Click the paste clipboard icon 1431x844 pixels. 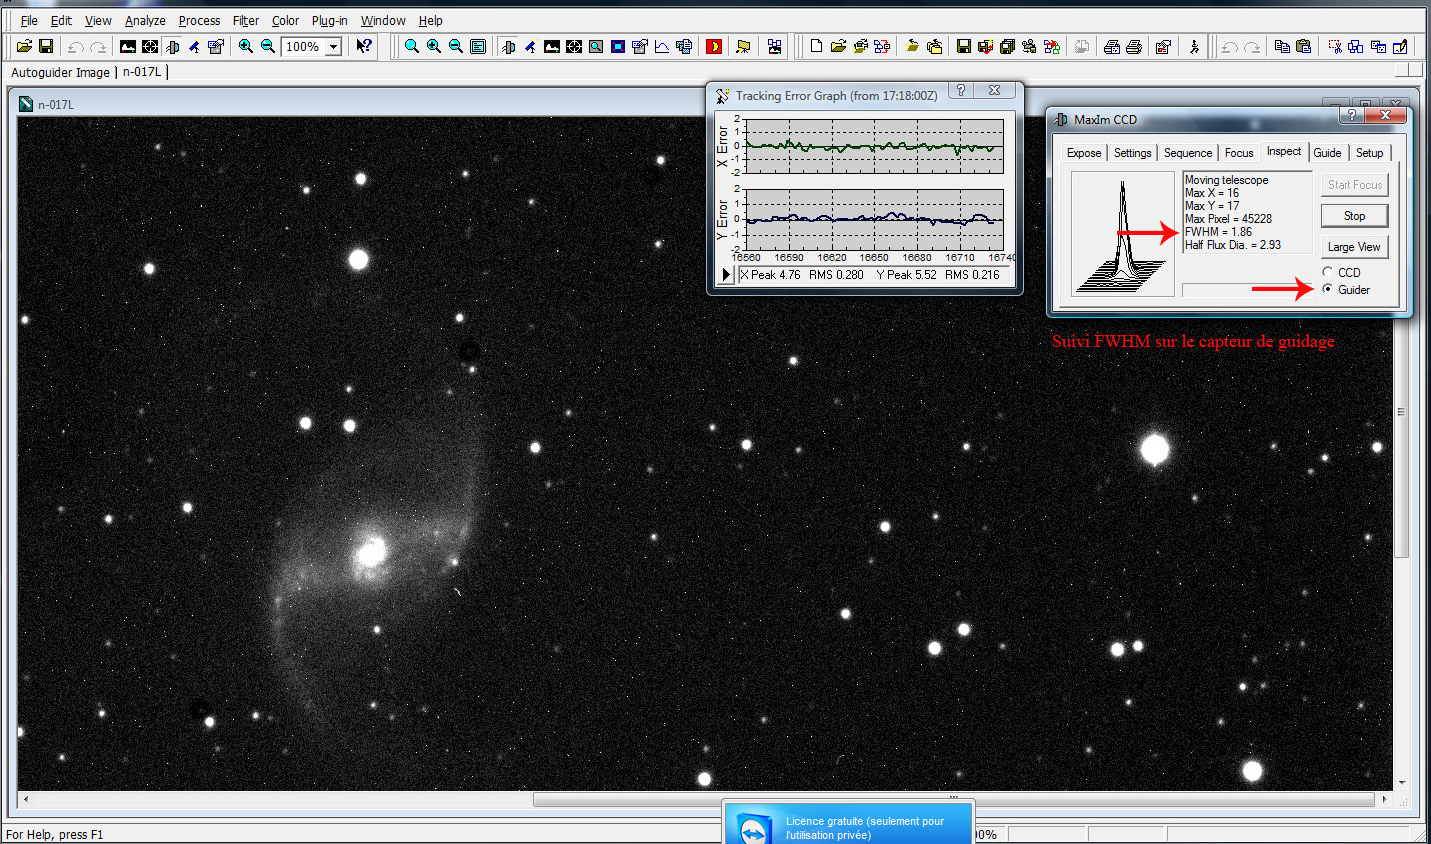pyautogui.click(x=1303, y=46)
